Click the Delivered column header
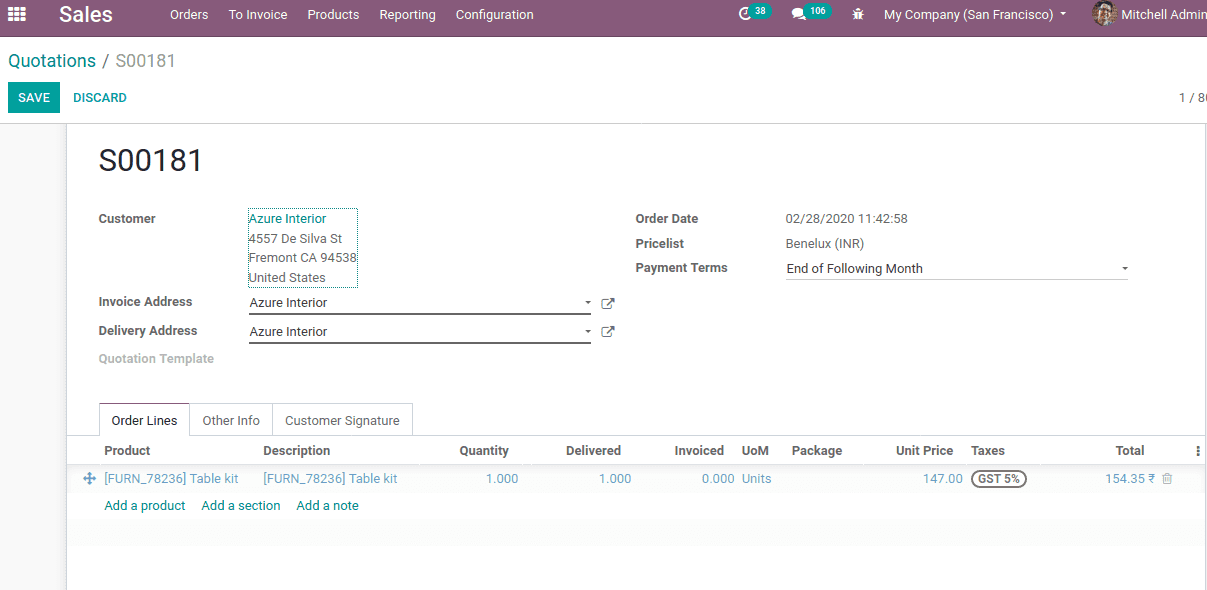The width and height of the screenshot is (1207, 590). click(x=593, y=451)
